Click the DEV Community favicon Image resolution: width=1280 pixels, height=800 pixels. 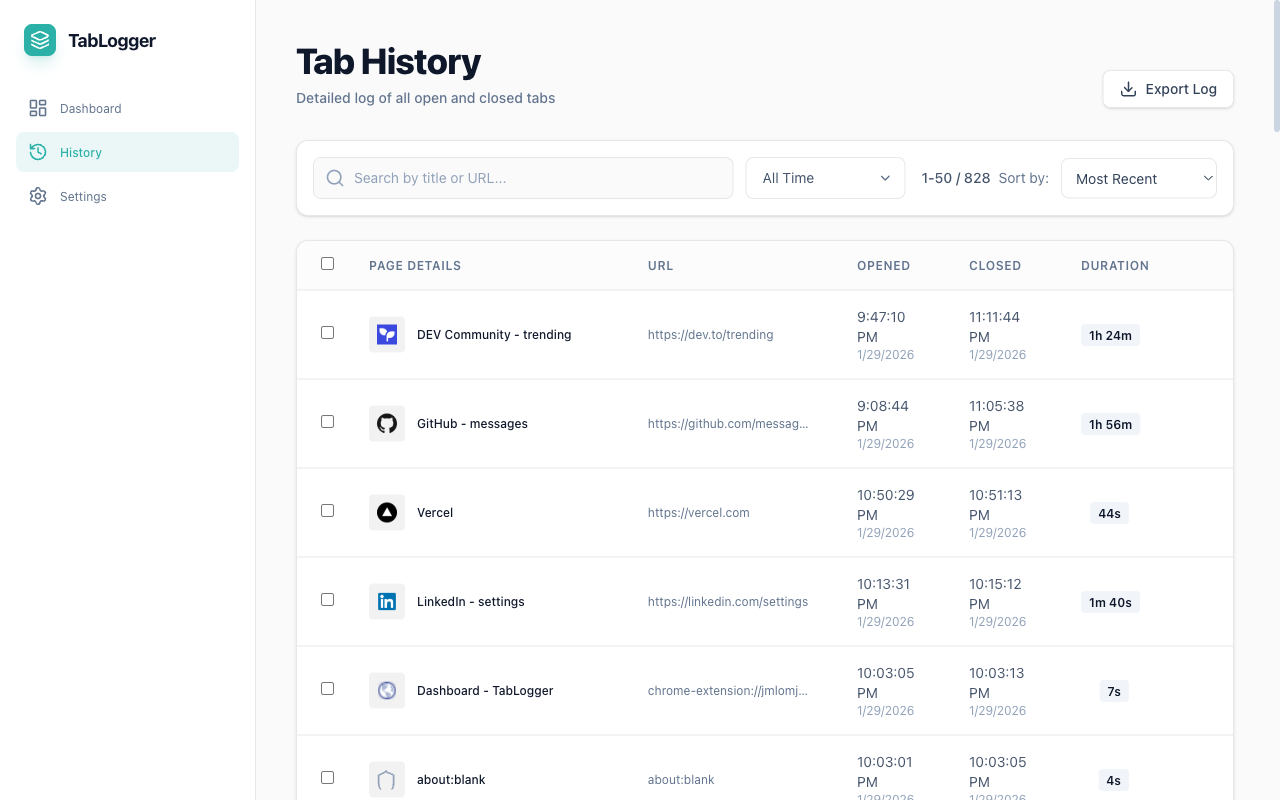pyautogui.click(x=387, y=334)
